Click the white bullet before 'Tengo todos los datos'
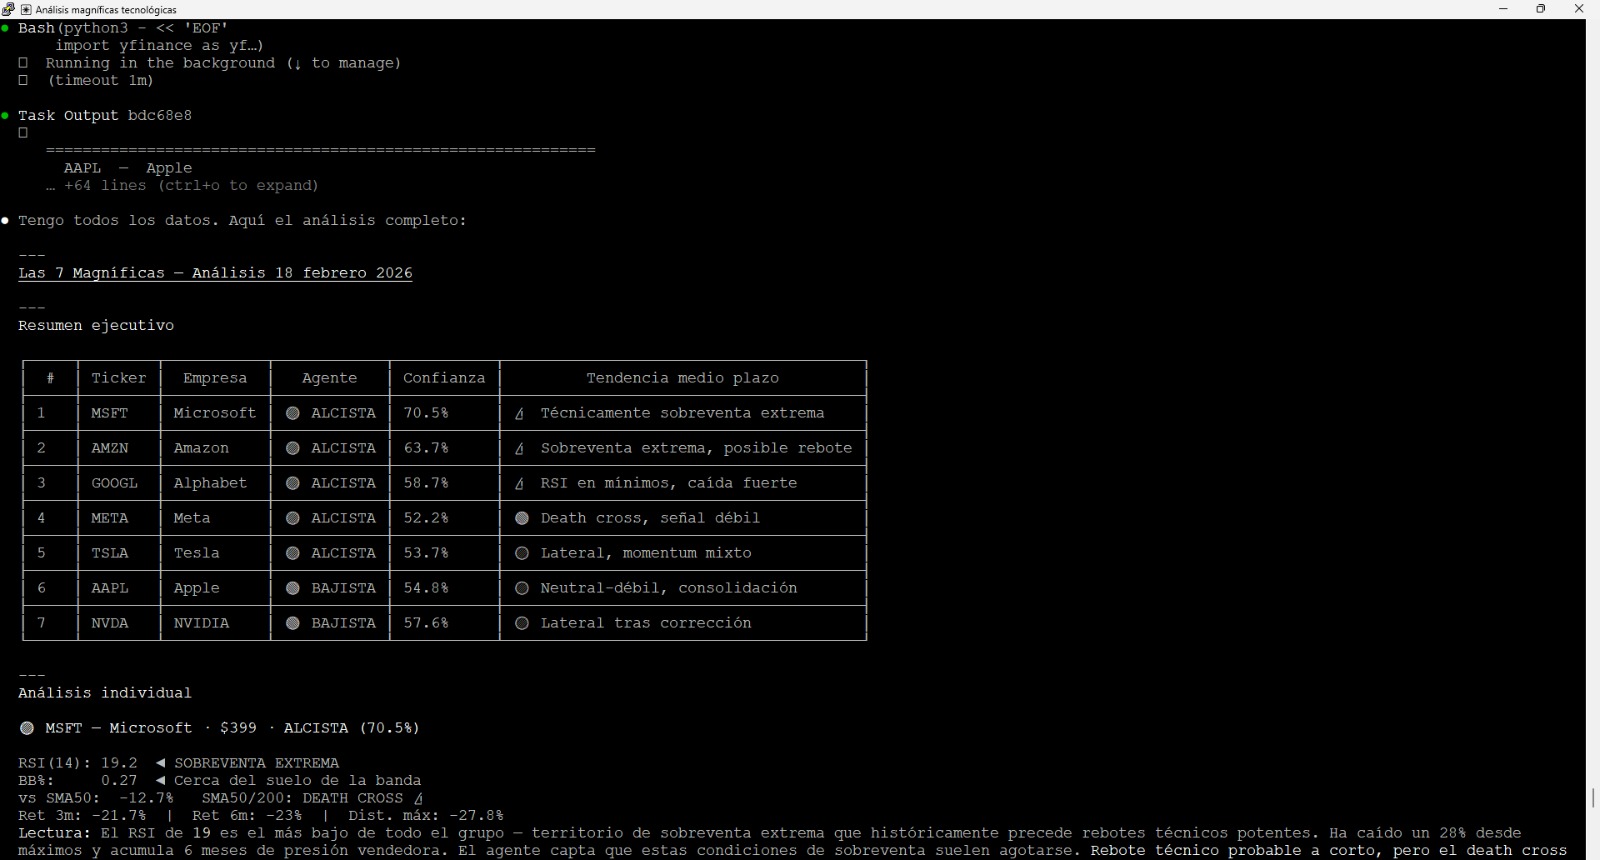This screenshot has width=1600, height=860. 5,220
